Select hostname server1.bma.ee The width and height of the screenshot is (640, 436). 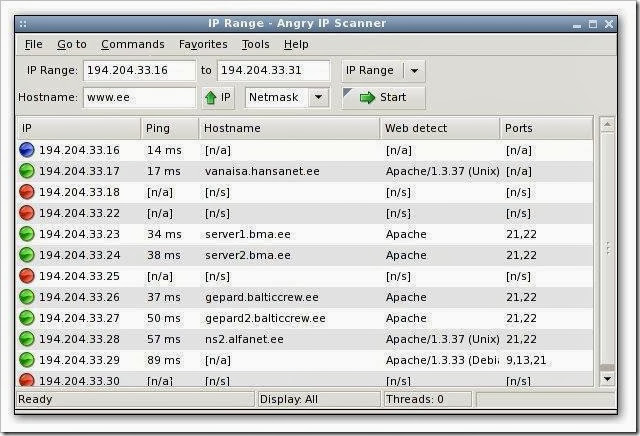pos(248,234)
